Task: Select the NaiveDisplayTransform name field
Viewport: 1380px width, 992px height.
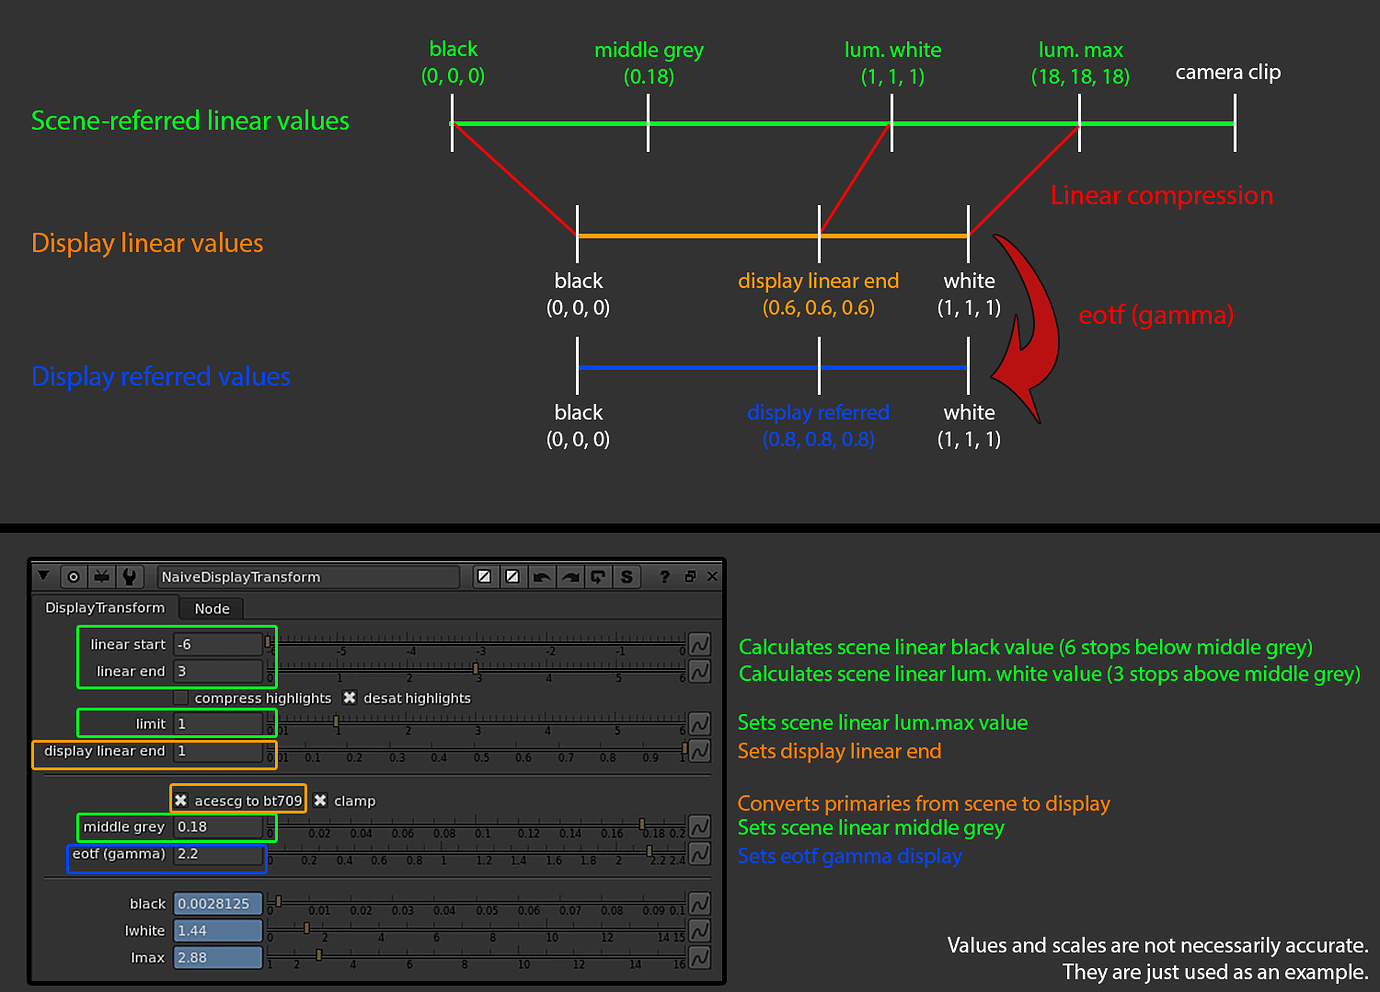Action: 308,576
